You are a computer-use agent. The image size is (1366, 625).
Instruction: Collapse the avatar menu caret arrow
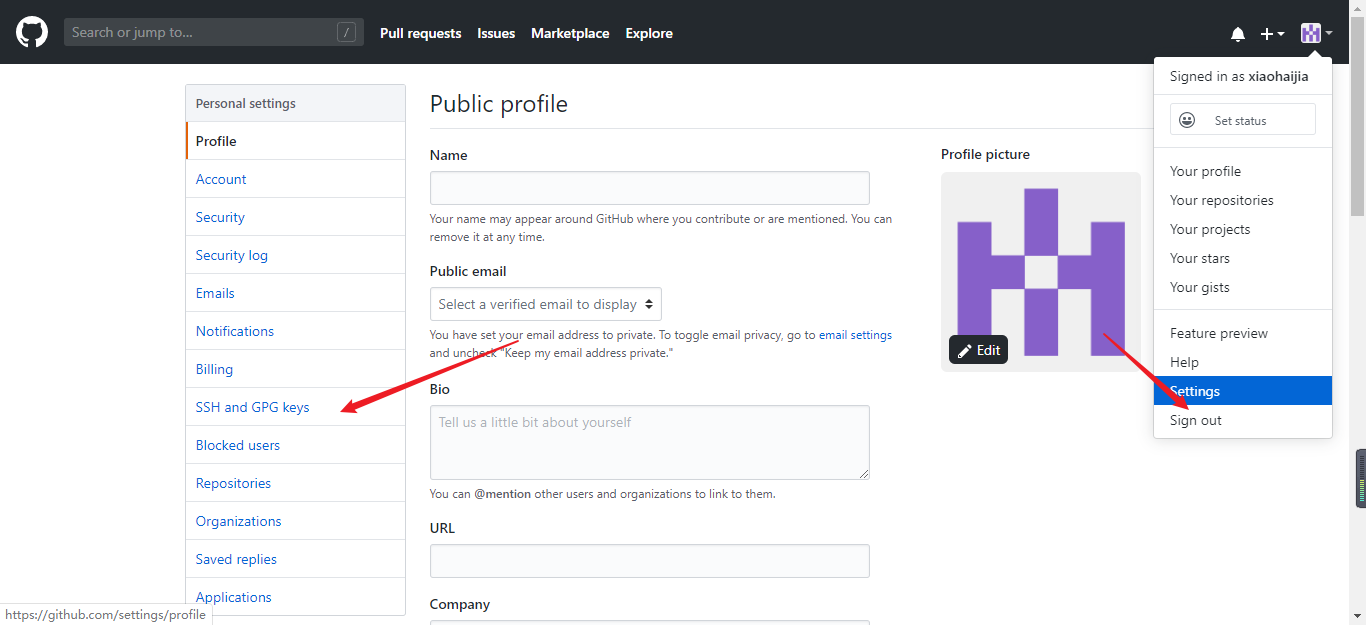point(1329,33)
